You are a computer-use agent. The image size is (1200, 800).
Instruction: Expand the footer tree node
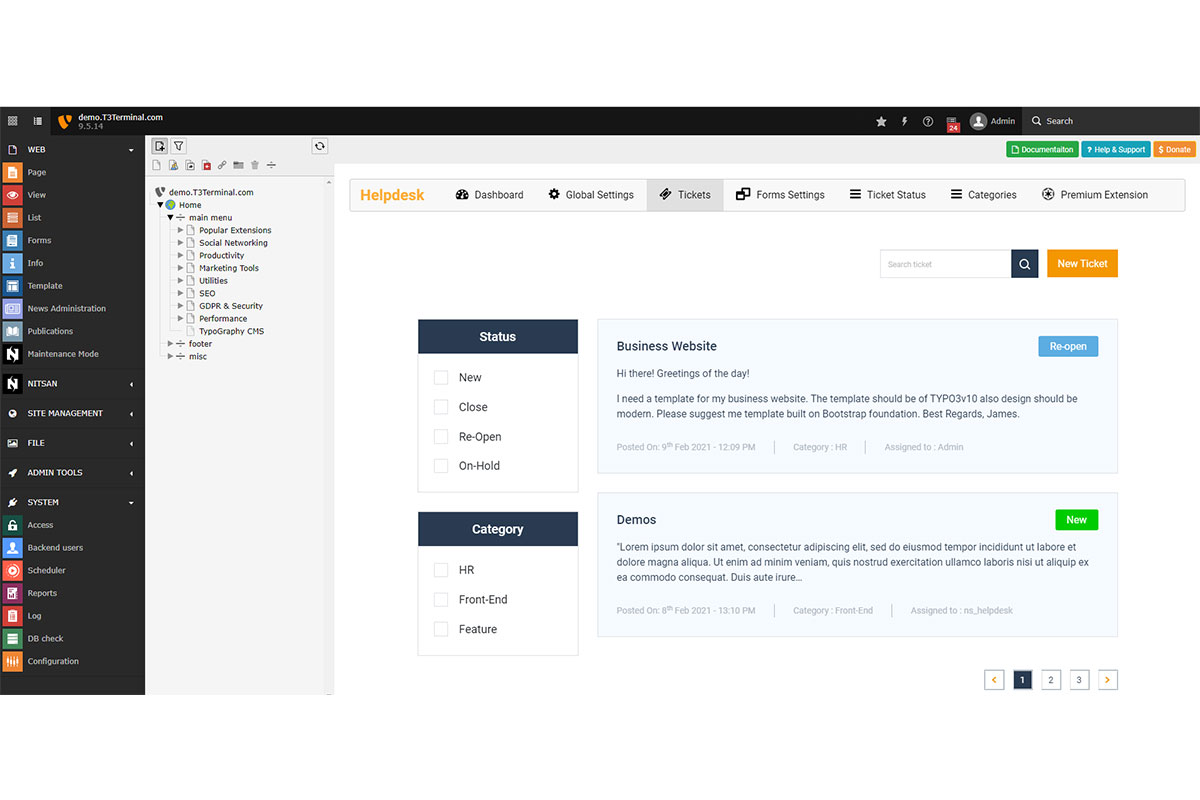(x=171, y=344)
